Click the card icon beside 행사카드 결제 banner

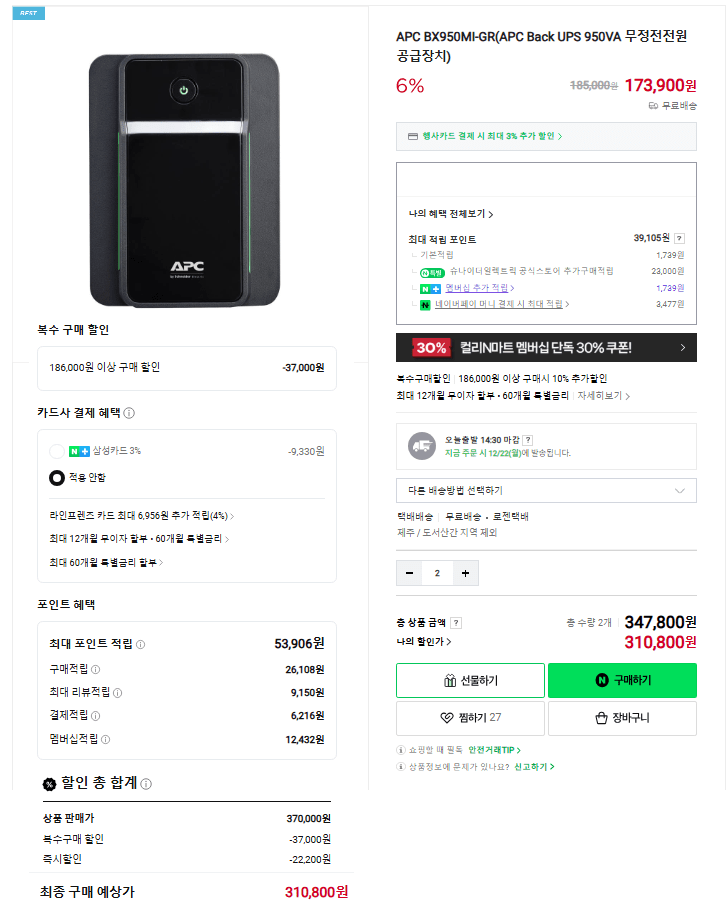414,135
